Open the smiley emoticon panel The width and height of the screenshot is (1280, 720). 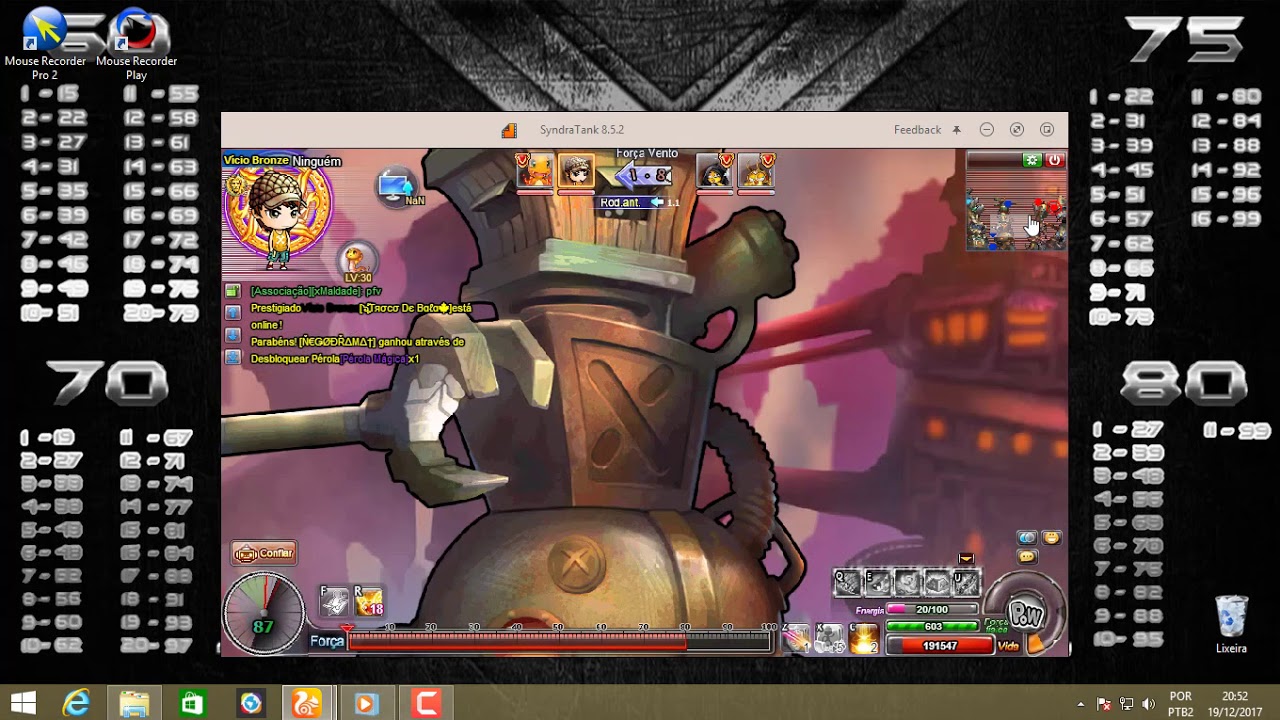(1050, 538)
